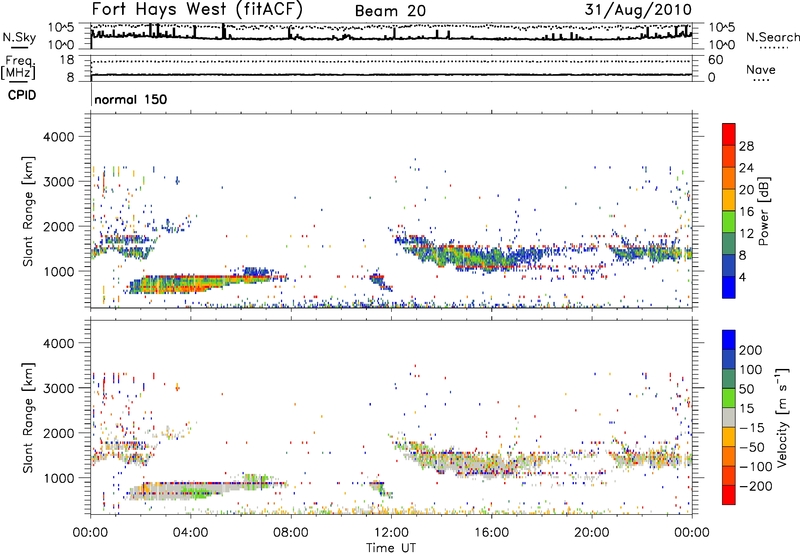Select the 'N.Sky' legend label
Screen dimensions: 800x554
19,37
